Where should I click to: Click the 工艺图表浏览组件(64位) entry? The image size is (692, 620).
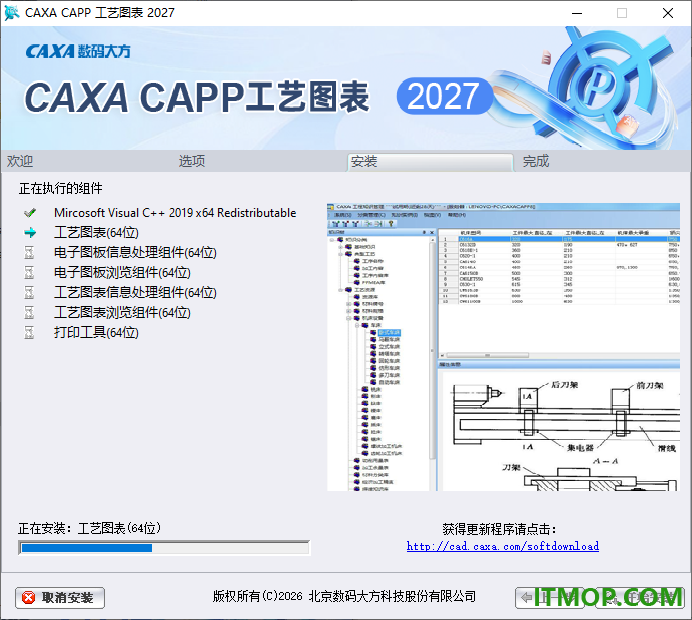(122, 312)
